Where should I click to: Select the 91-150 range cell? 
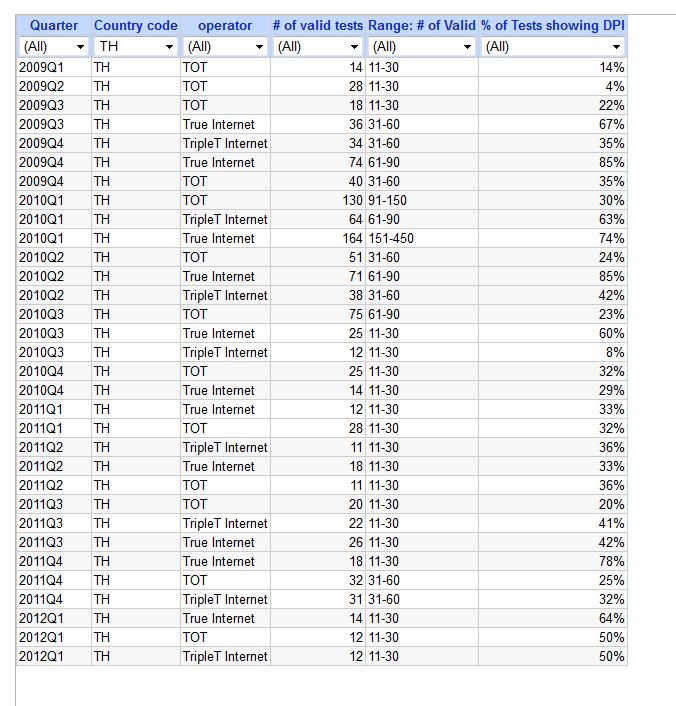pyautogui.click(x=422, y=200)
